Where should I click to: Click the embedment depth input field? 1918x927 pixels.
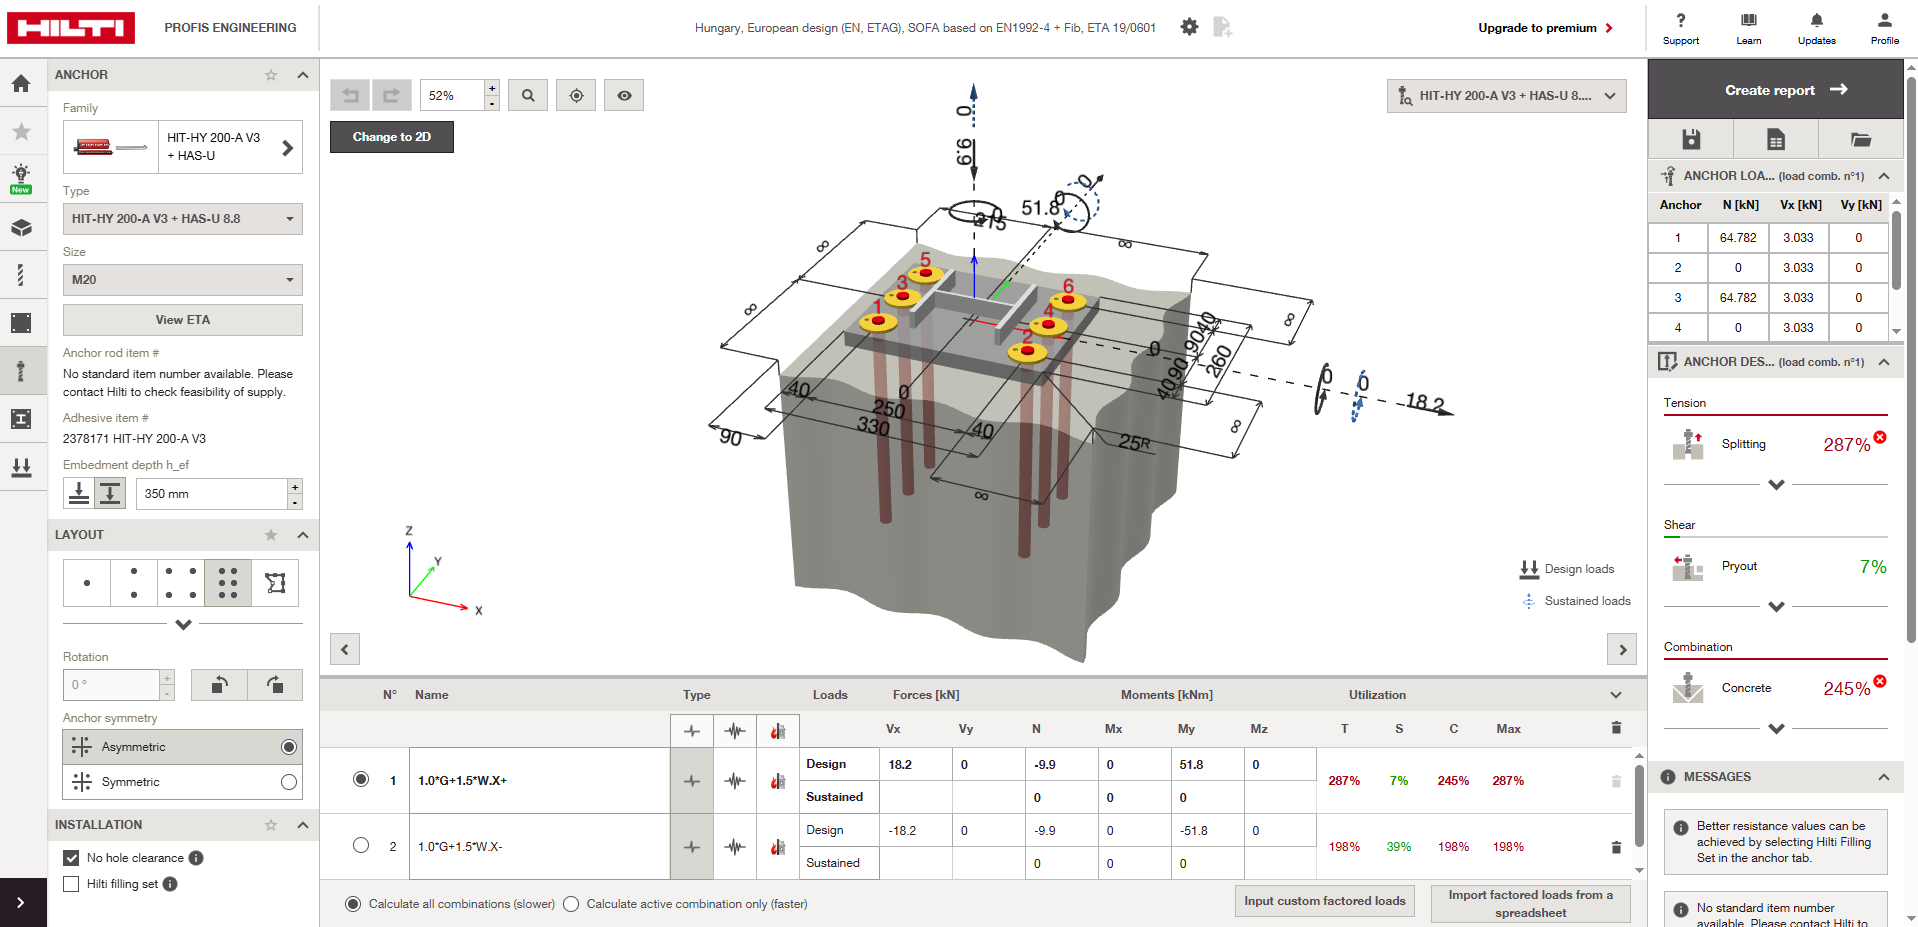click(x=212, y=494)
